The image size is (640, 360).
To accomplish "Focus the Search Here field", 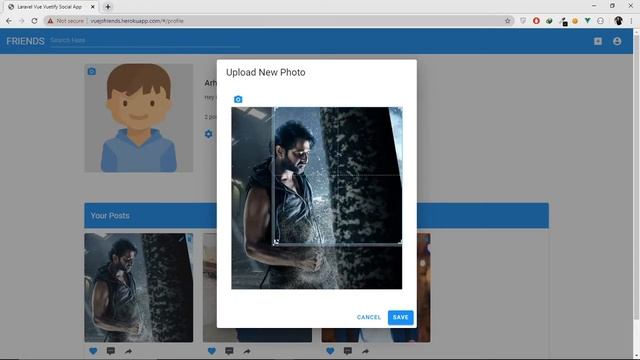I will click(x=145, y=40).
